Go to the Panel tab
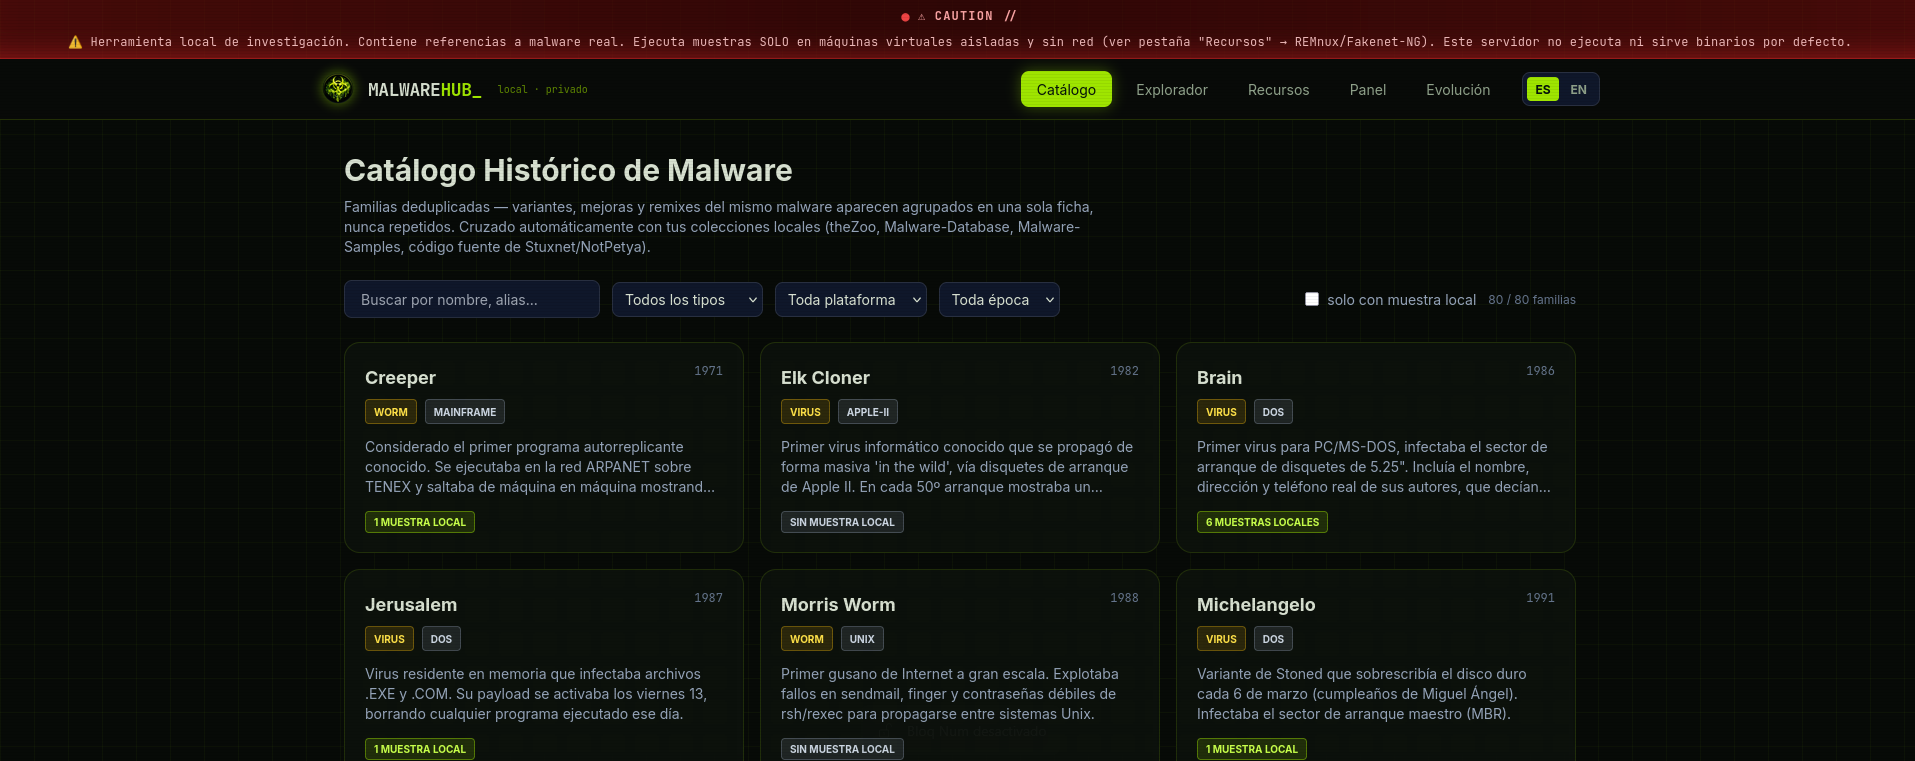This screenshot has width=1915, height=761. pos(1368,89)
